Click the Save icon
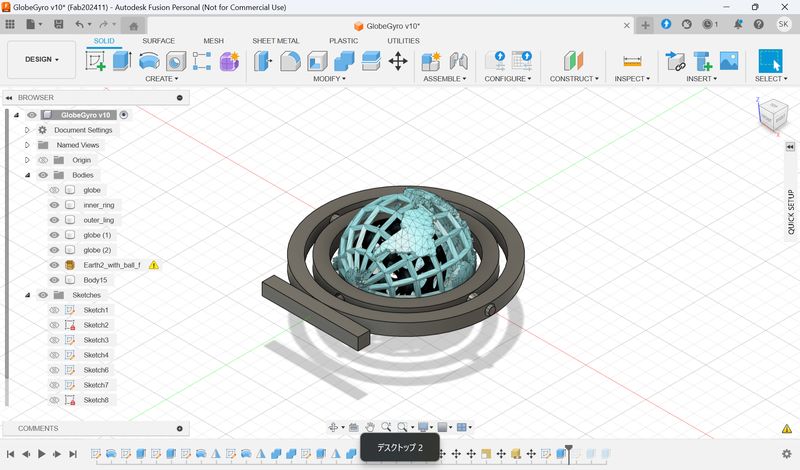The image size is (800, 470). coord(59,24)
